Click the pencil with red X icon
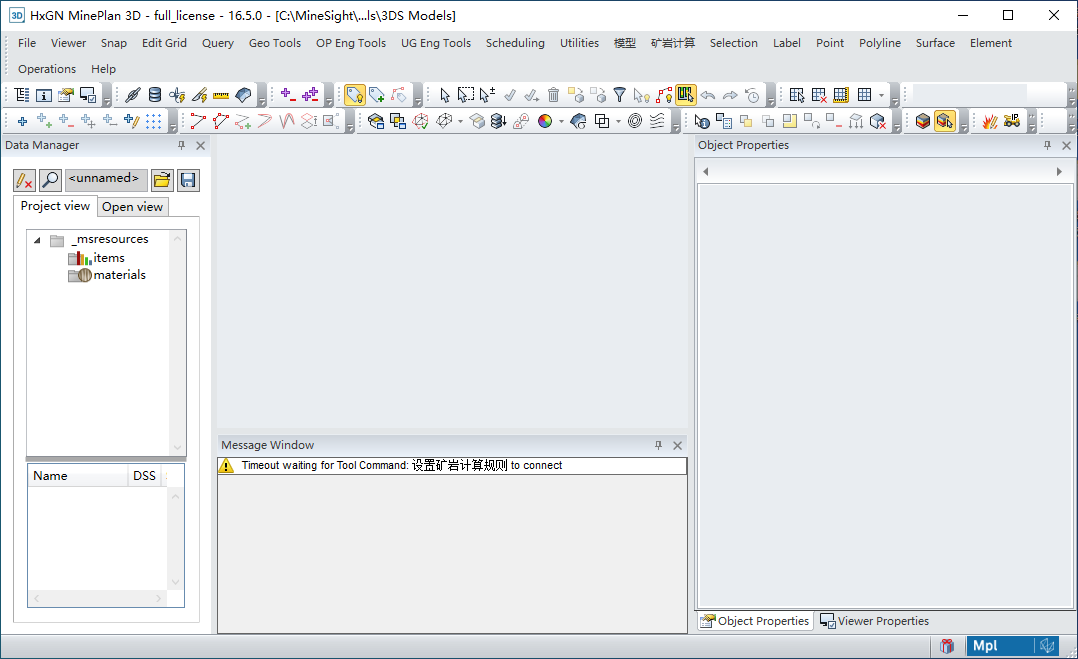This screenshot has height=659, width=1078. coord(24,180)
